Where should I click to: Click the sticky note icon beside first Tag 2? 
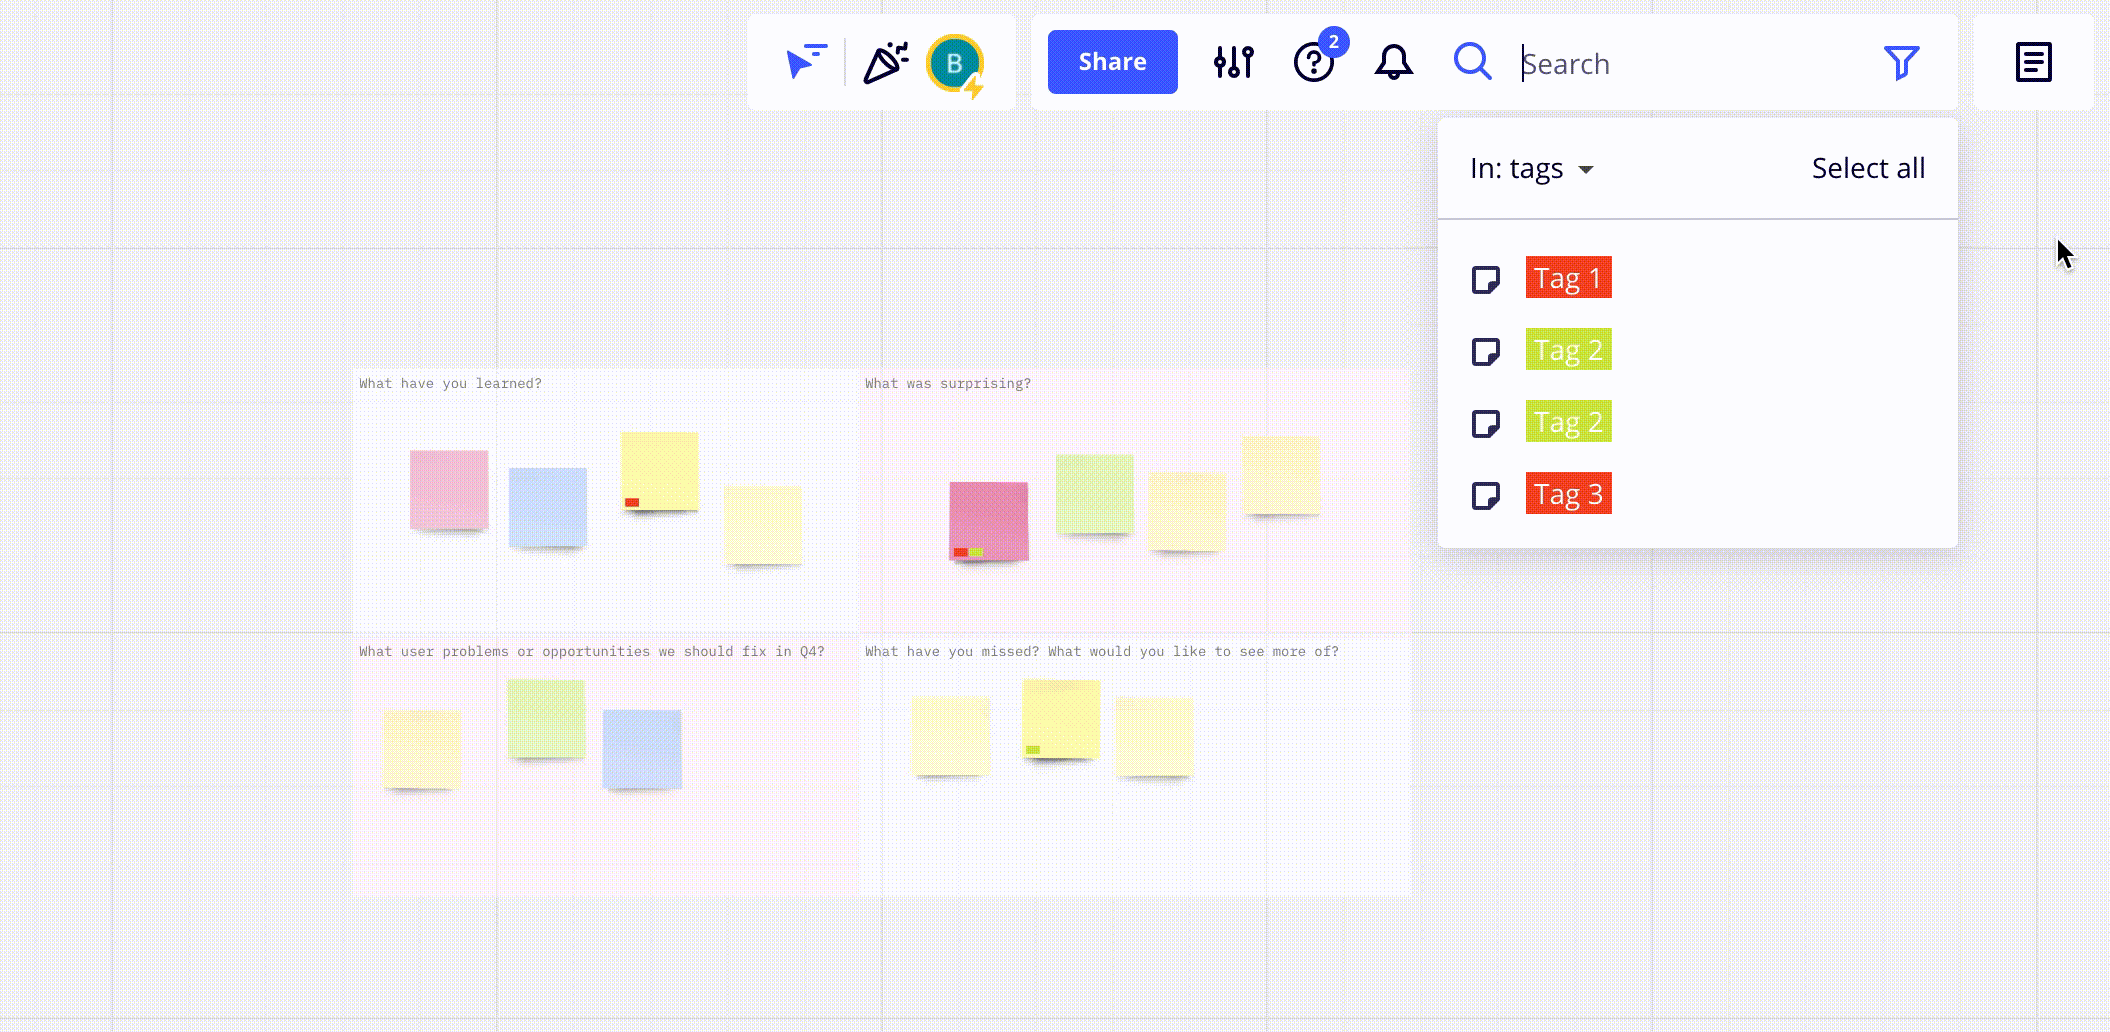tap(1485, 351)
